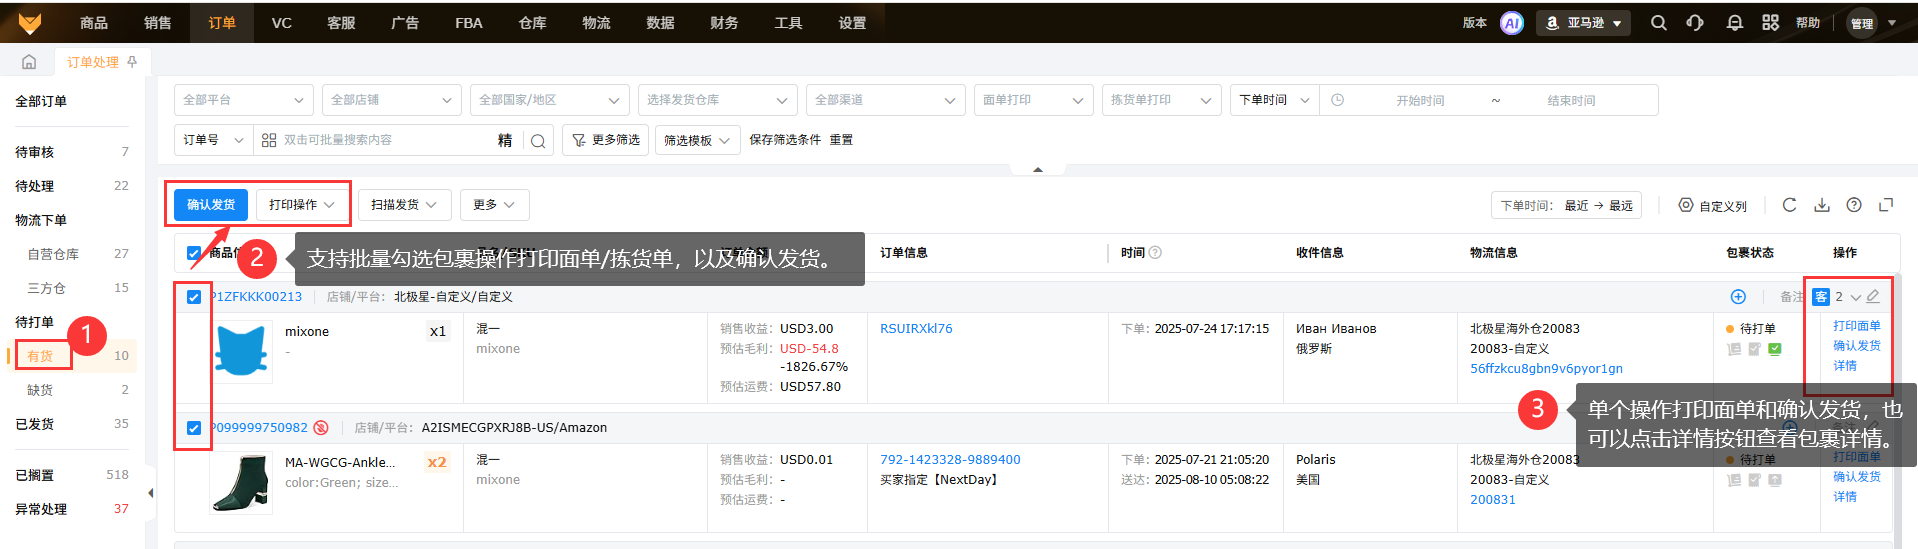The width and height of the screenshot is (1918, 549).
Task: Open the 全部国家/地区 dropdown
Action: coord(550,100)
